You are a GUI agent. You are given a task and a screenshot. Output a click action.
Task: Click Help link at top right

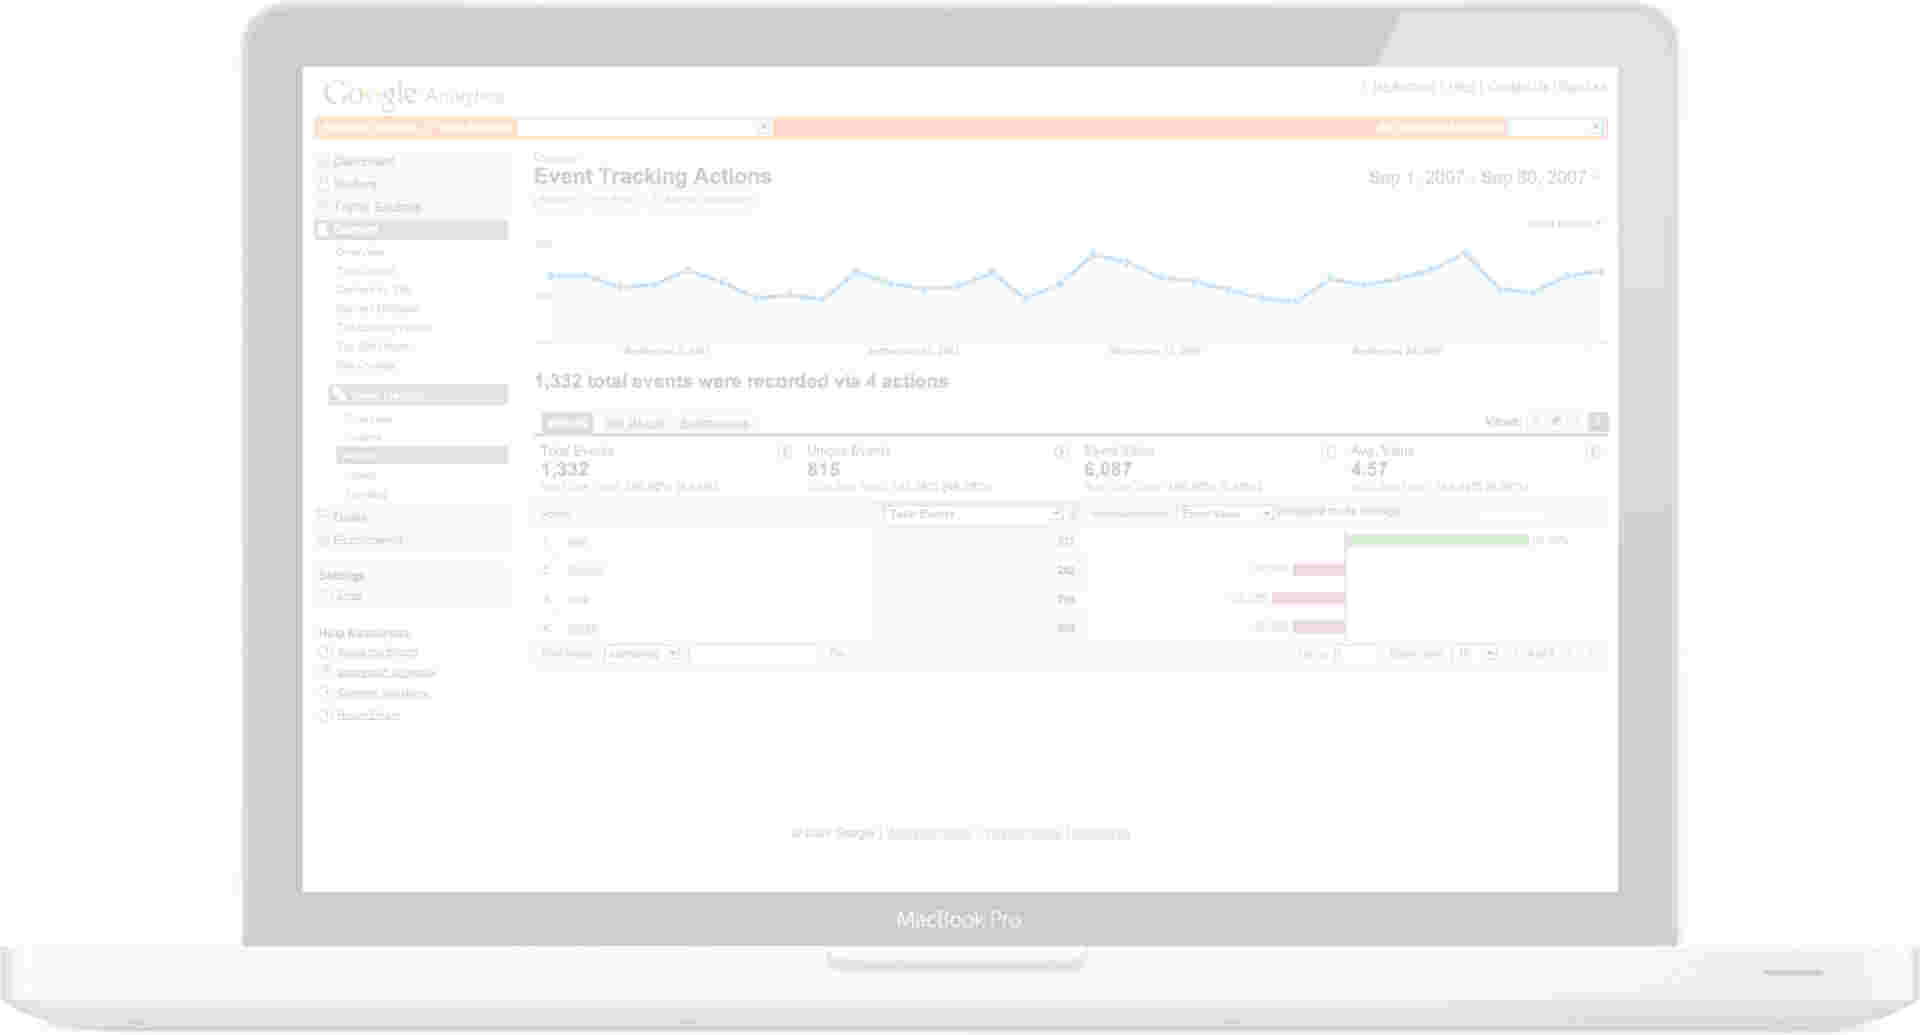1461,87
